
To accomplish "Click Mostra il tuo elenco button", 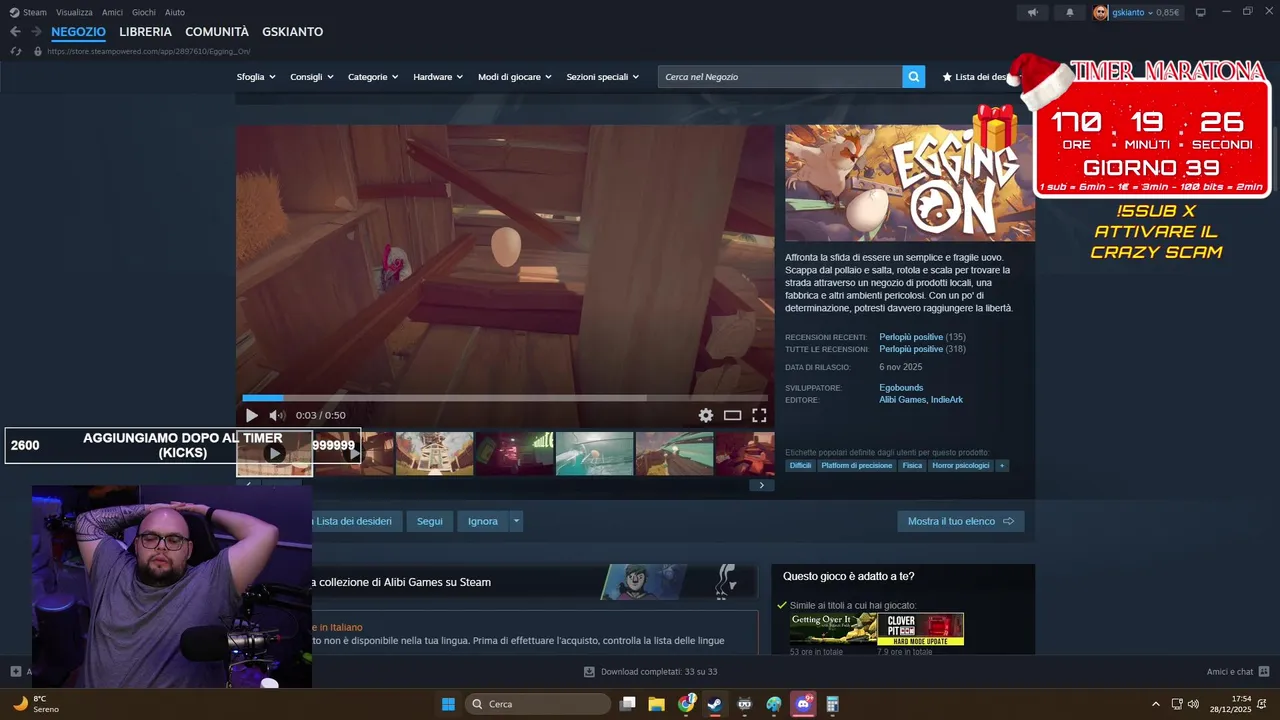I will (x=961, y=521).
